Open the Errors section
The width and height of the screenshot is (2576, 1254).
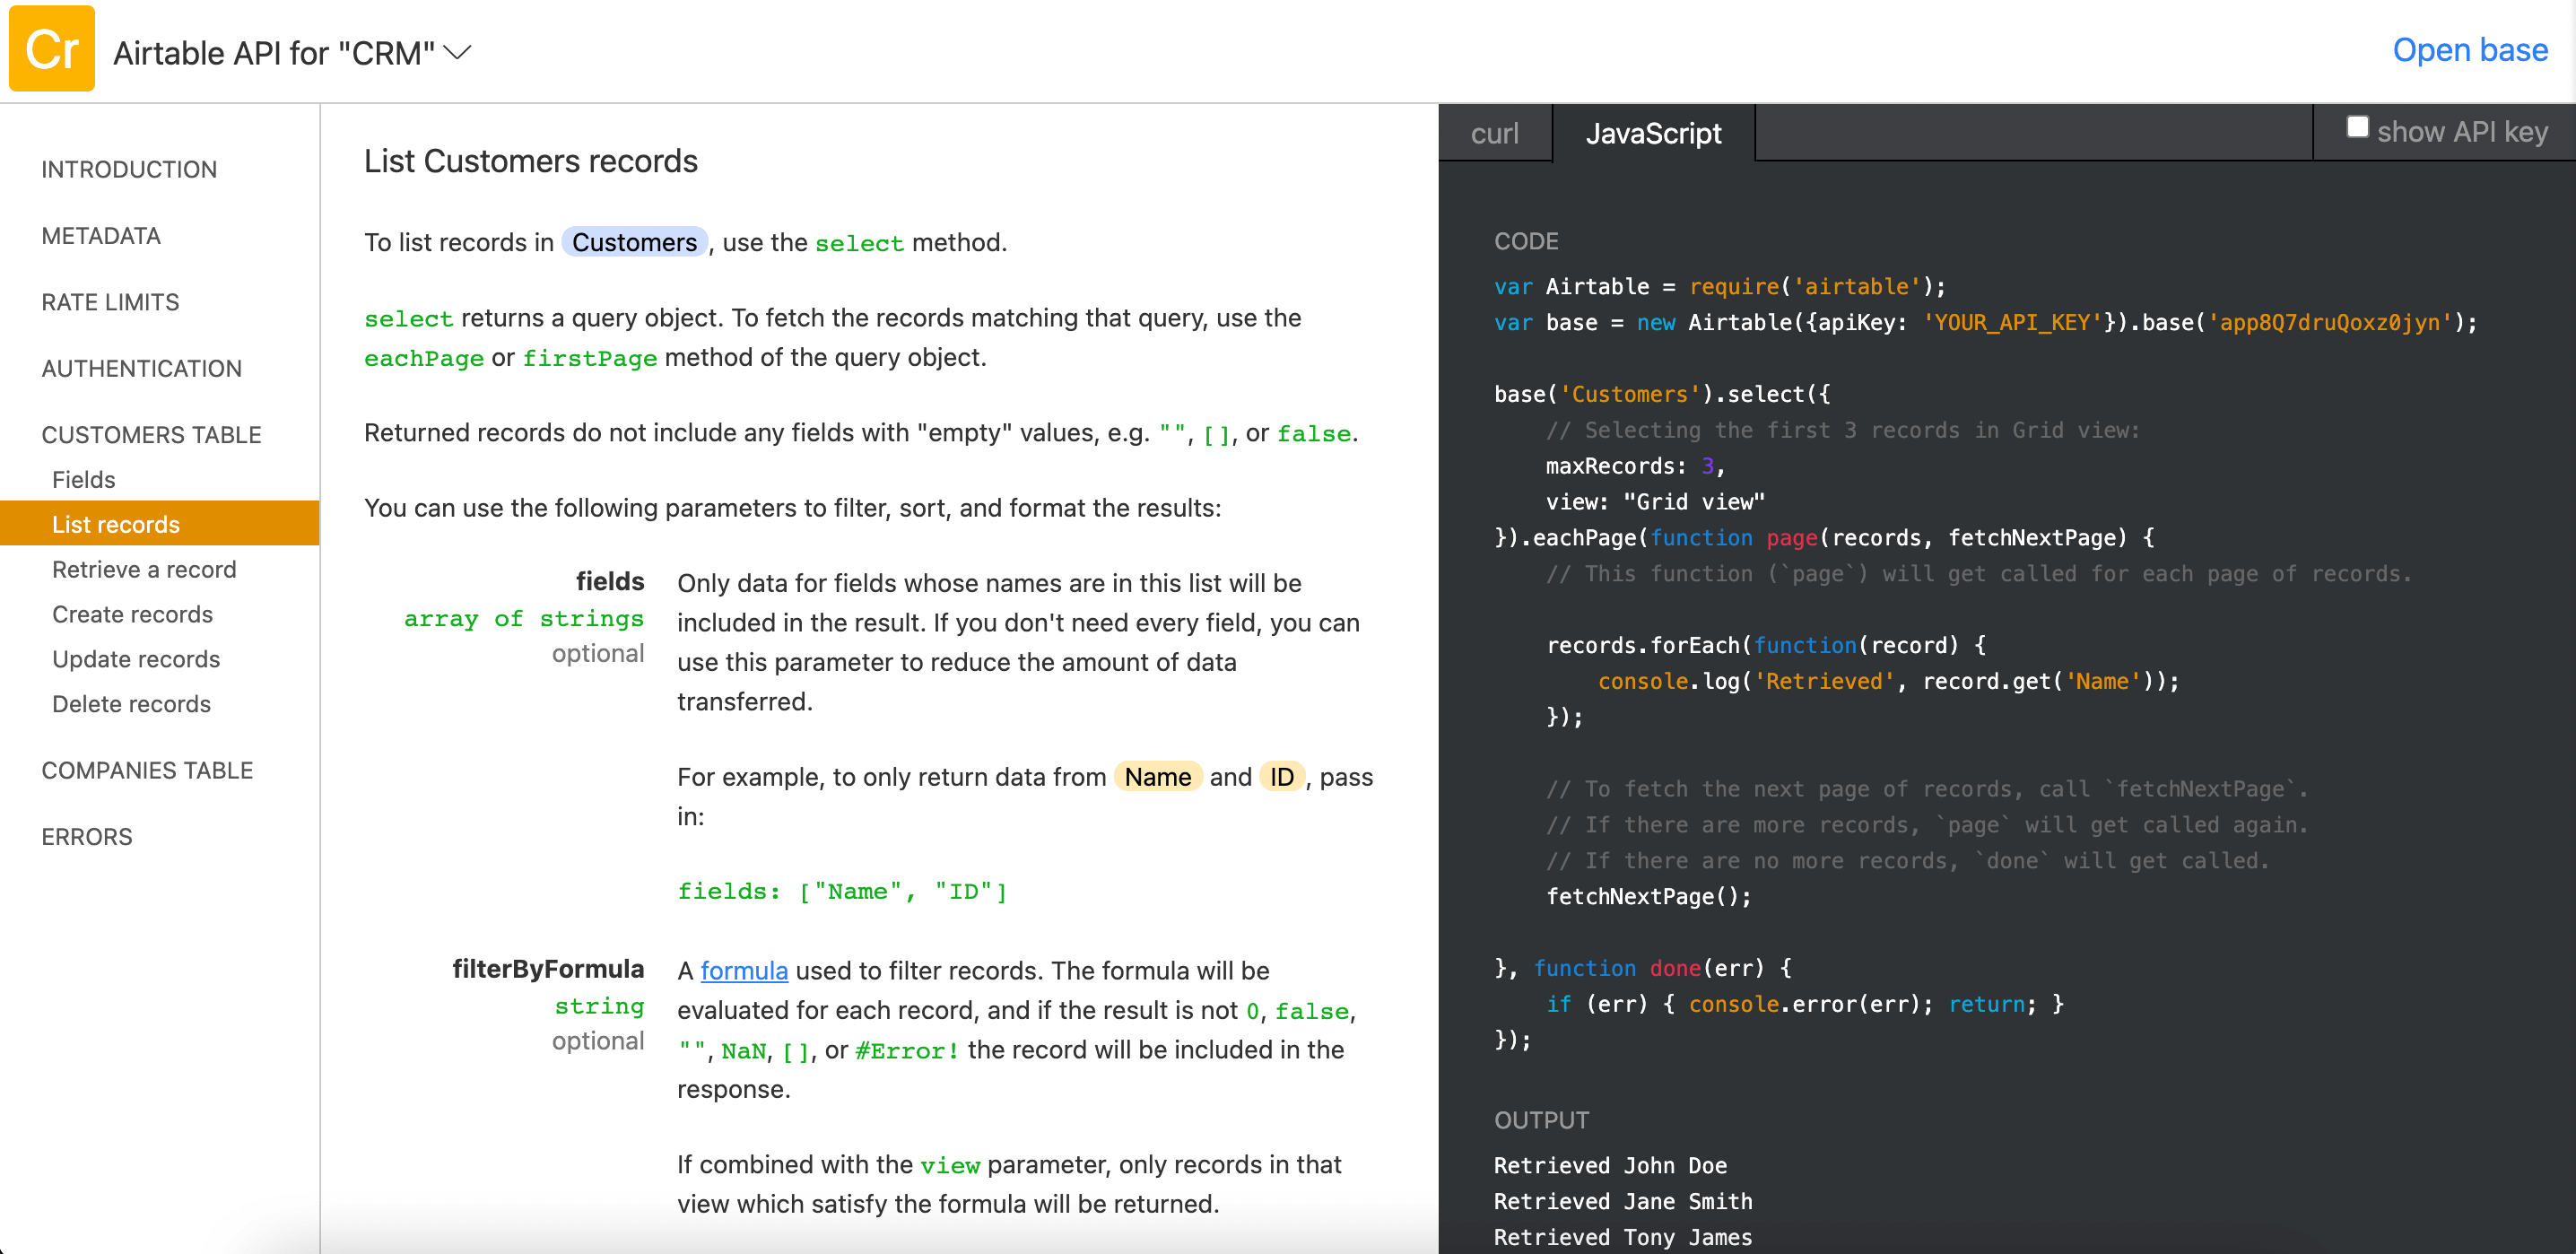(86, 837)
